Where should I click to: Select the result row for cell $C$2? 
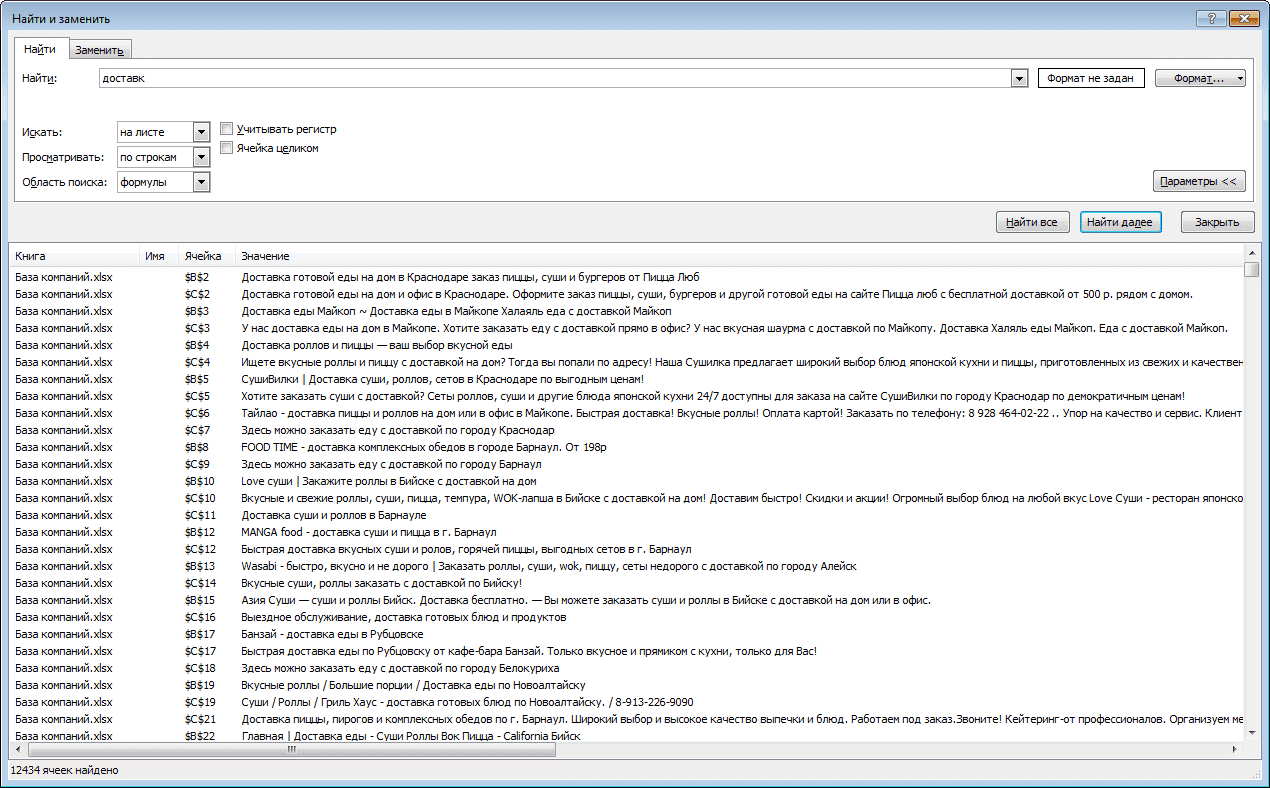coord(626,294)
